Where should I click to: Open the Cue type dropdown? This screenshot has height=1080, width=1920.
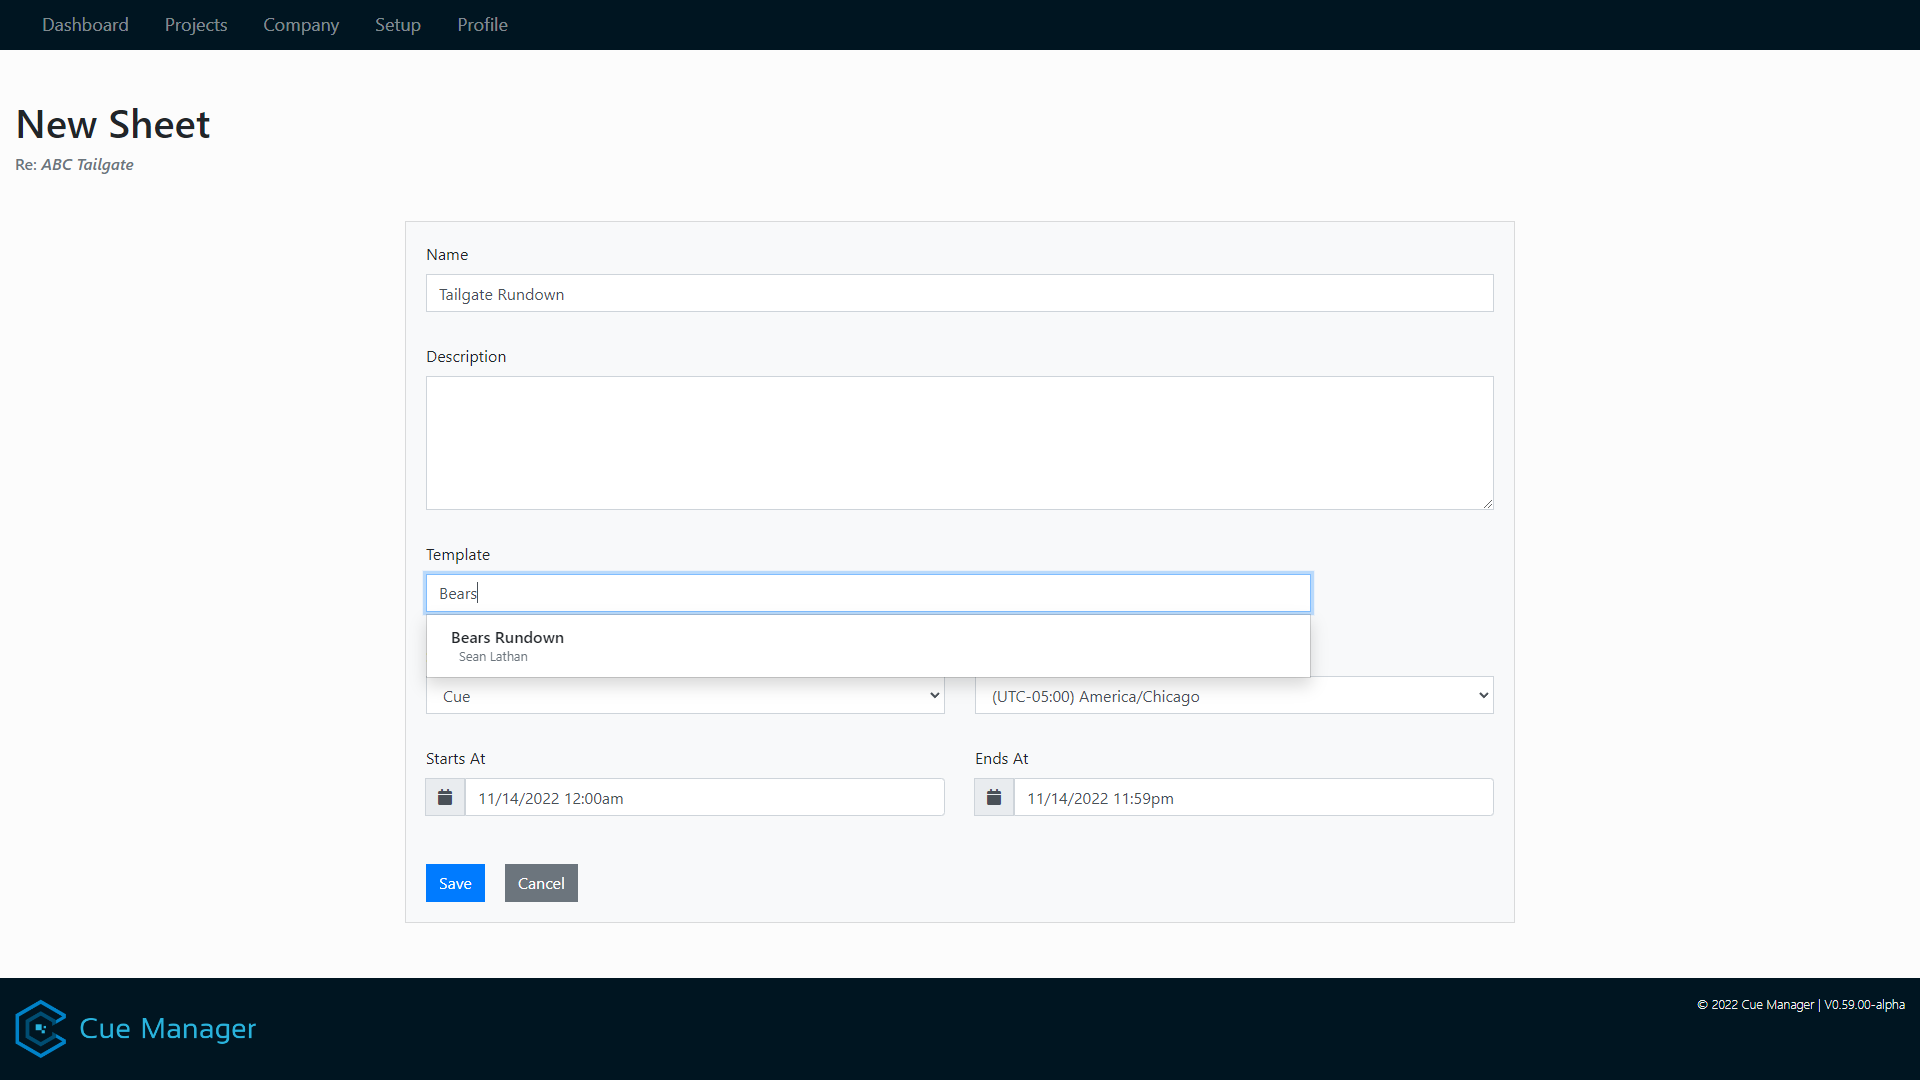[684, 695]
